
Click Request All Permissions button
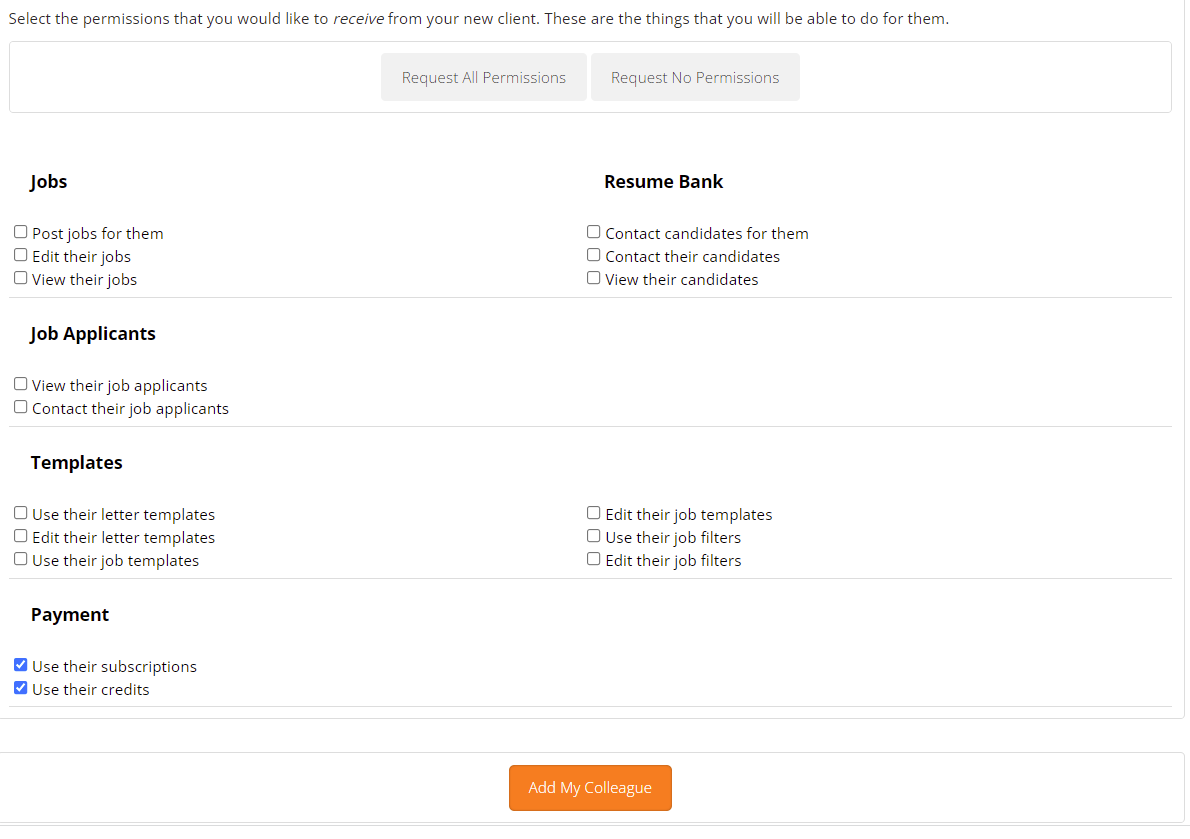[x=483, y=77]
